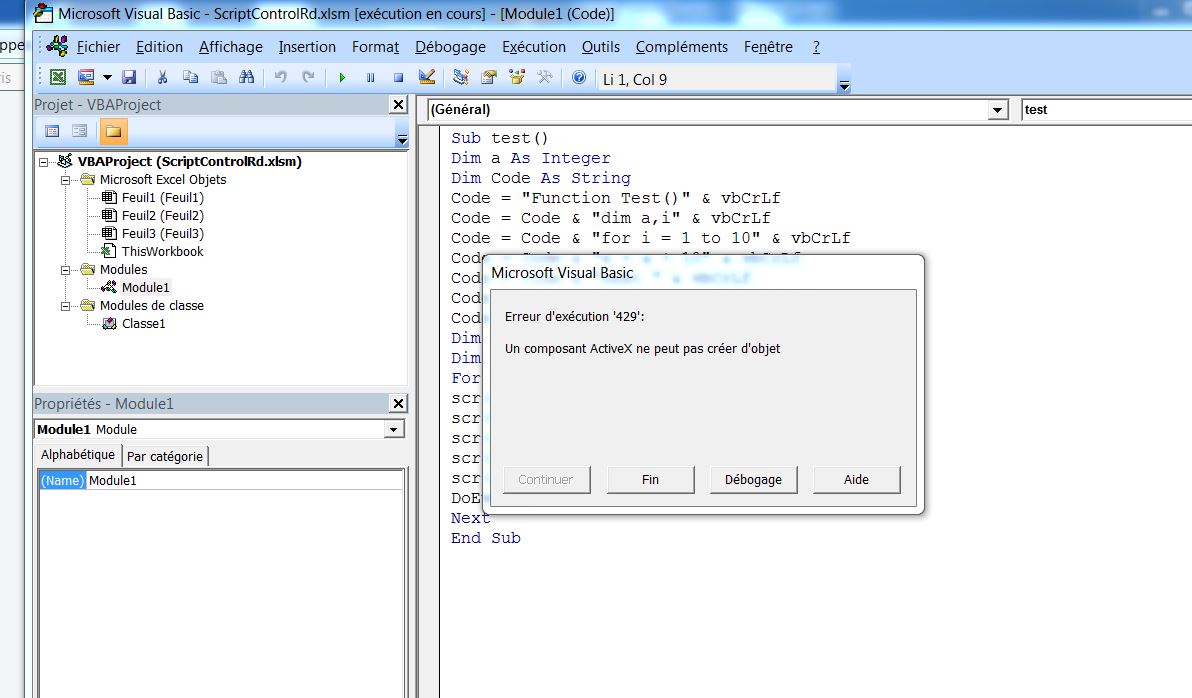This screenshot has height=698, width=1192.
Task: Open Find with the binoculars icon
Action: pos(246,77)
